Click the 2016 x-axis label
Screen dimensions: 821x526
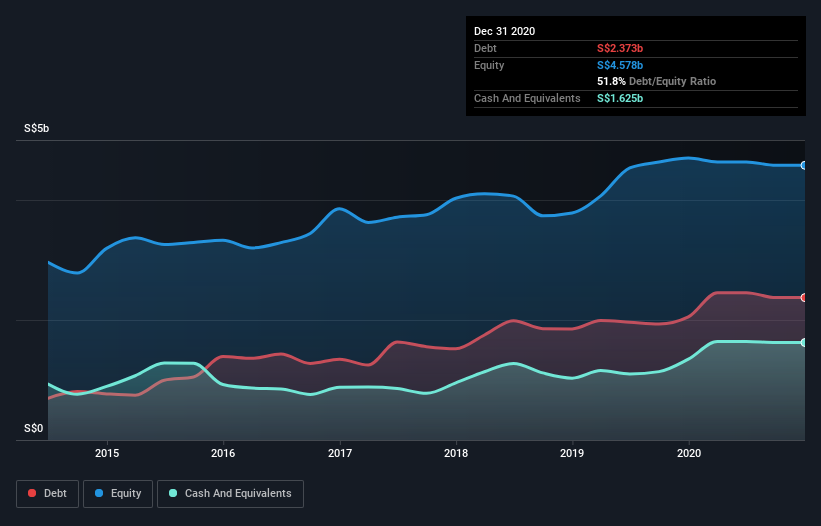tap(223, 453)
